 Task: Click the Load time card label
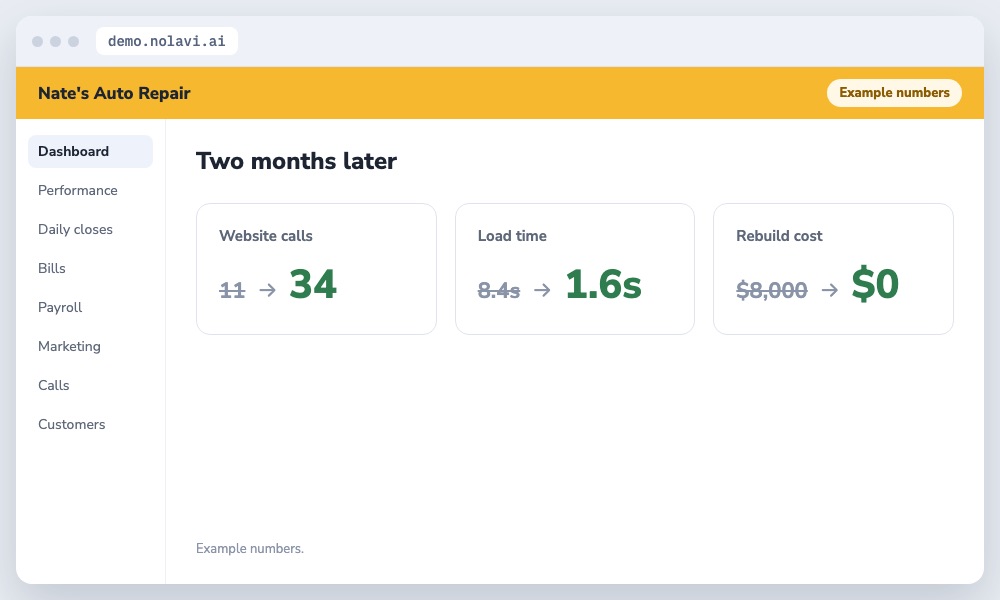click(512, 235)
